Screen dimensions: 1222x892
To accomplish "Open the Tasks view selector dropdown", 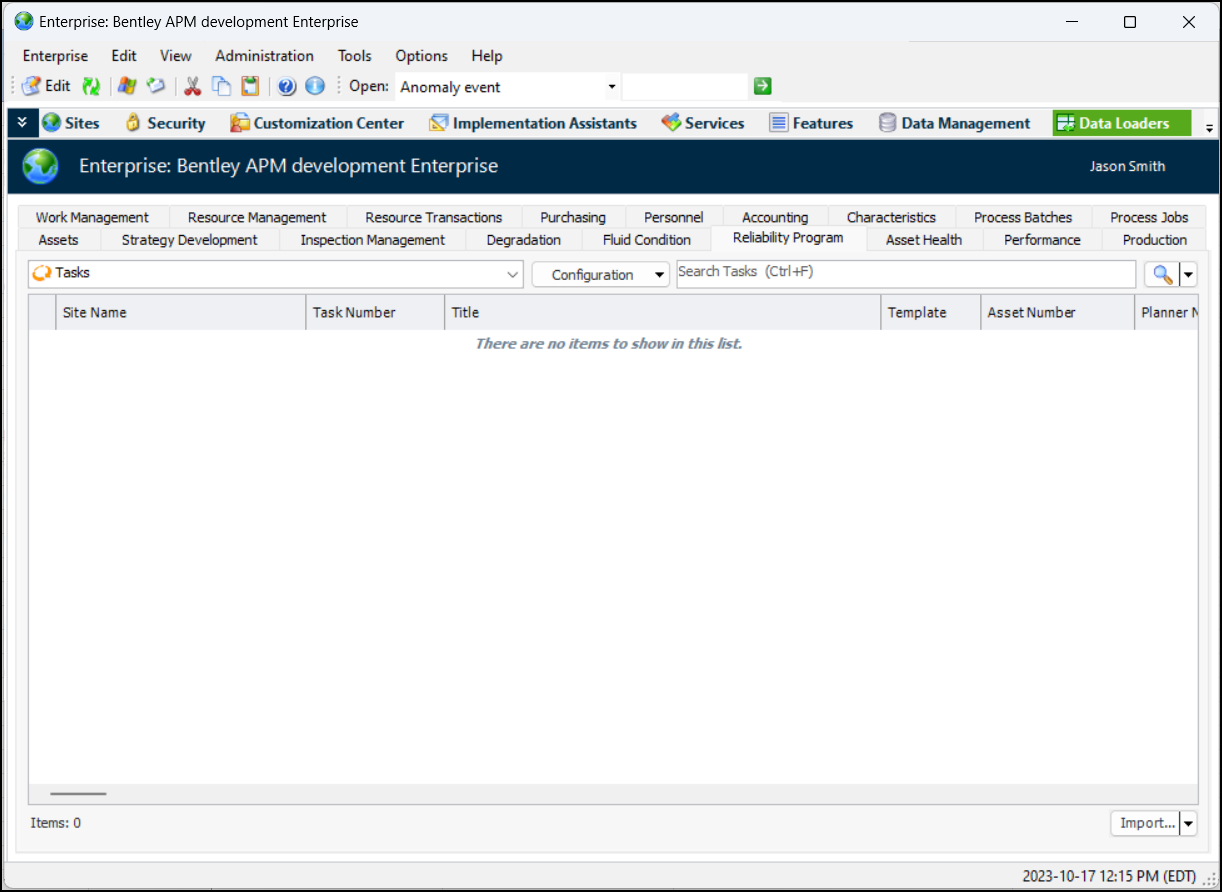I will pyautogui.click(x=513, y=274).
